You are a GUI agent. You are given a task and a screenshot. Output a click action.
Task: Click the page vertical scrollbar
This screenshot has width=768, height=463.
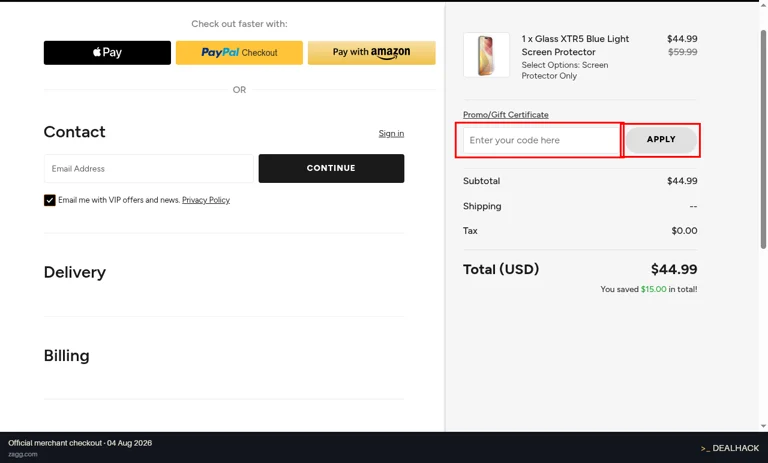(763, 139)
